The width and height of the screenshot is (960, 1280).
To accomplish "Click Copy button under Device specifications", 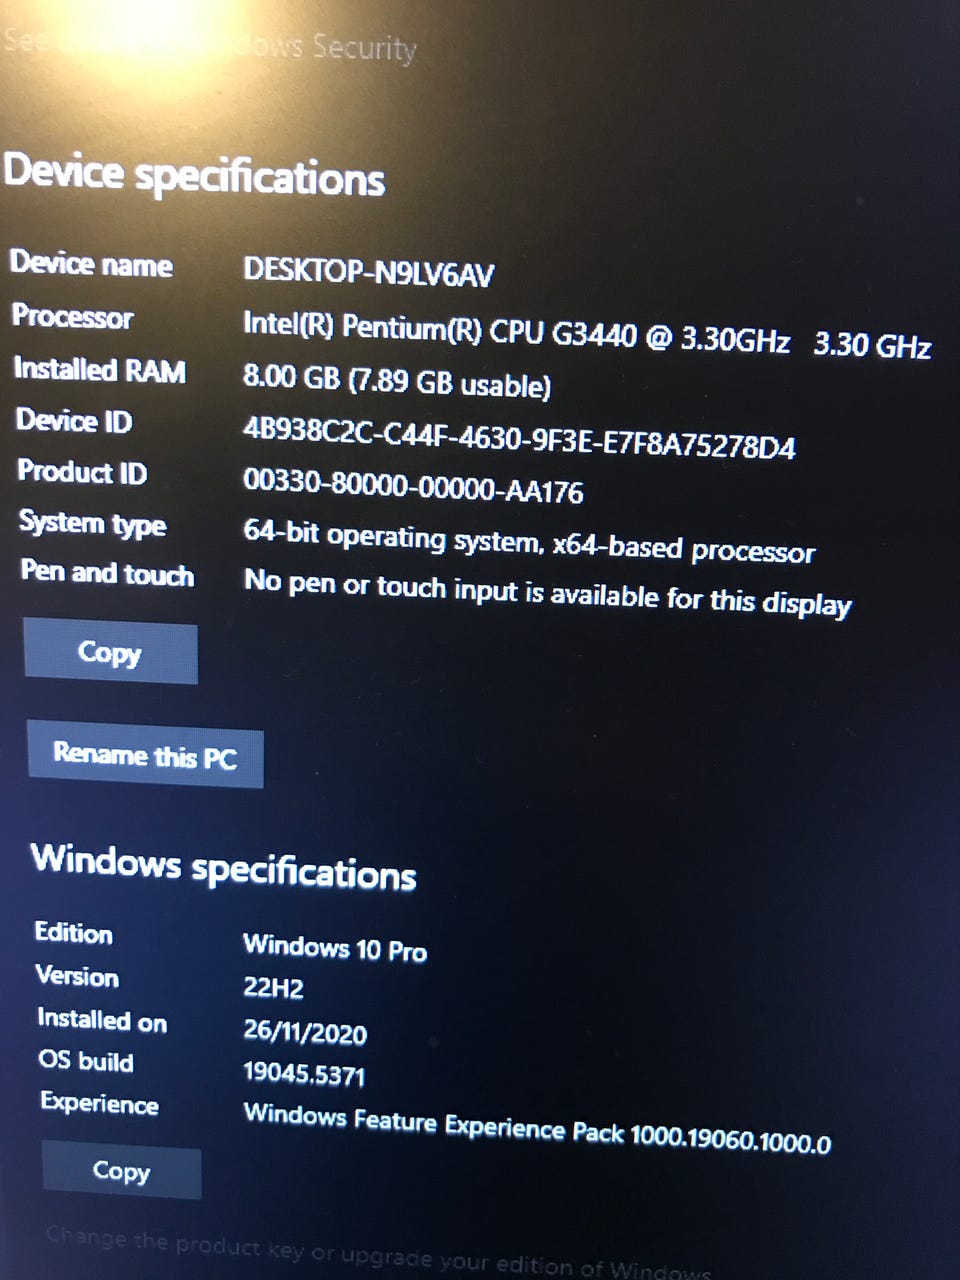I will click(110, 653).
